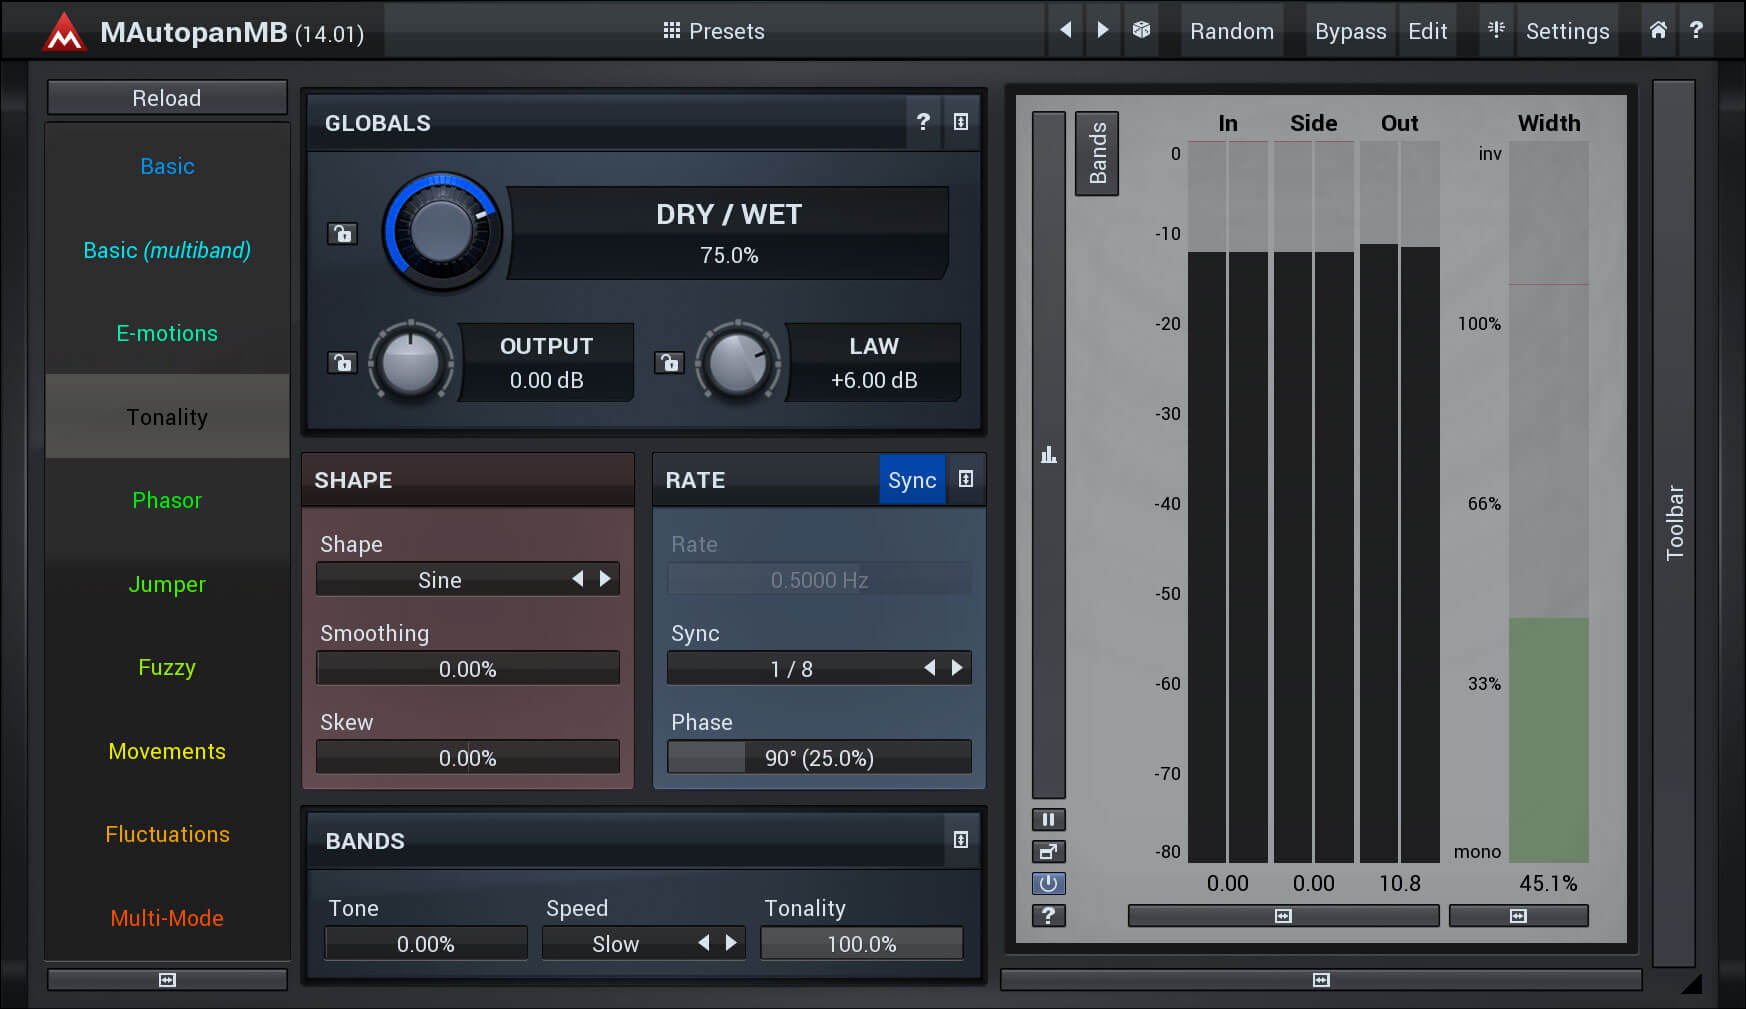This screenshot has width=1746, height=1009.
Task: Click the dice randomize preset icon
Action: tap(1141, 30)
